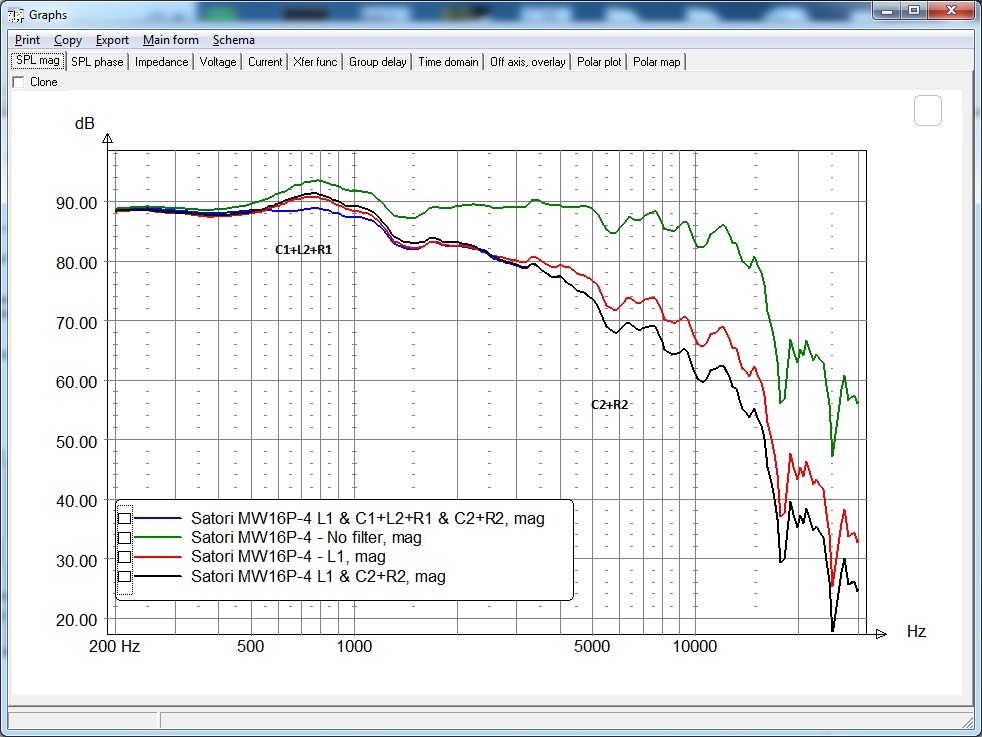Open the Export menu

click(112, 40)
